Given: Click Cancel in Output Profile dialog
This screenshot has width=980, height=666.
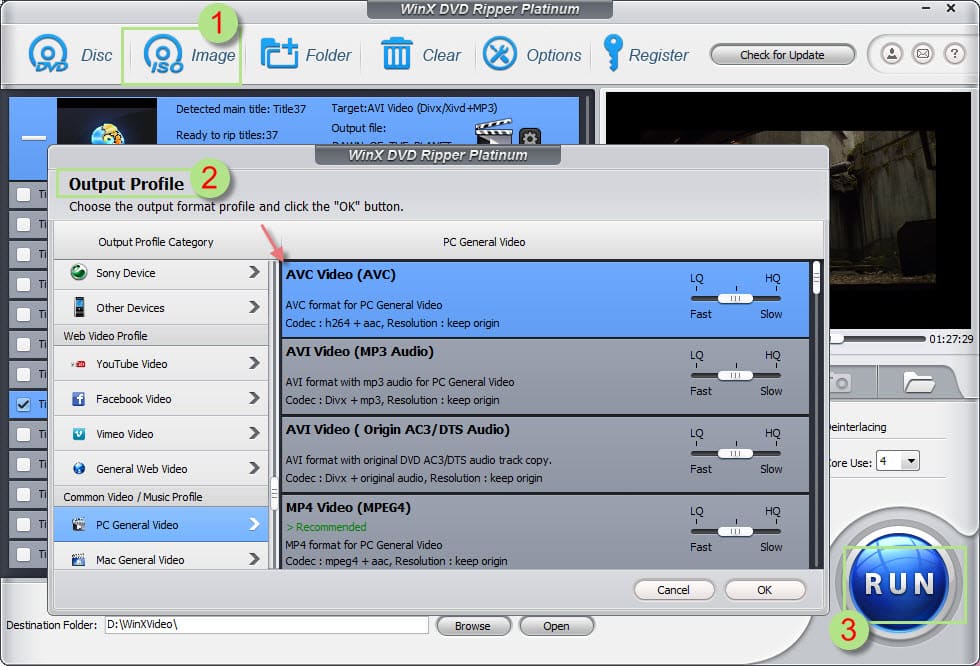Looking at the screenshot, I should (673, 590).
